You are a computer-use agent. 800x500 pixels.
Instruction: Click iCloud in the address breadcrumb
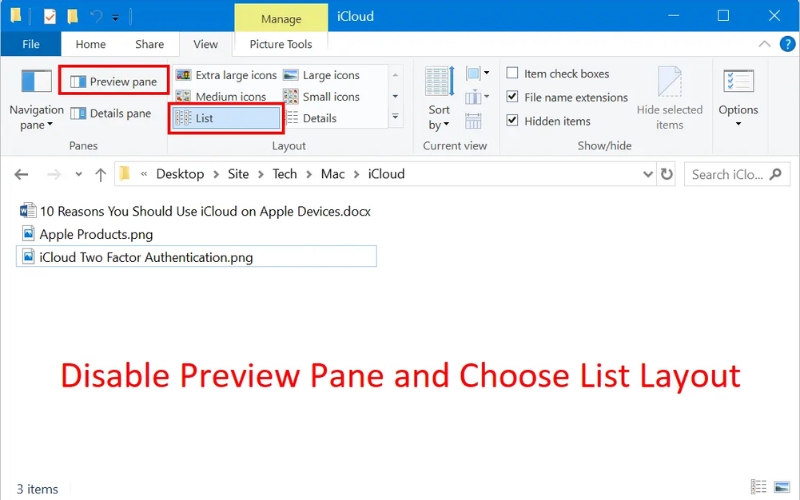click(x=386, y=174)
